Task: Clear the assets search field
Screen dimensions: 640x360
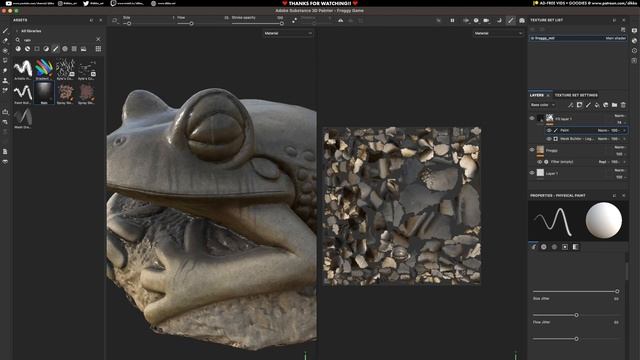Action: (98, 39)
